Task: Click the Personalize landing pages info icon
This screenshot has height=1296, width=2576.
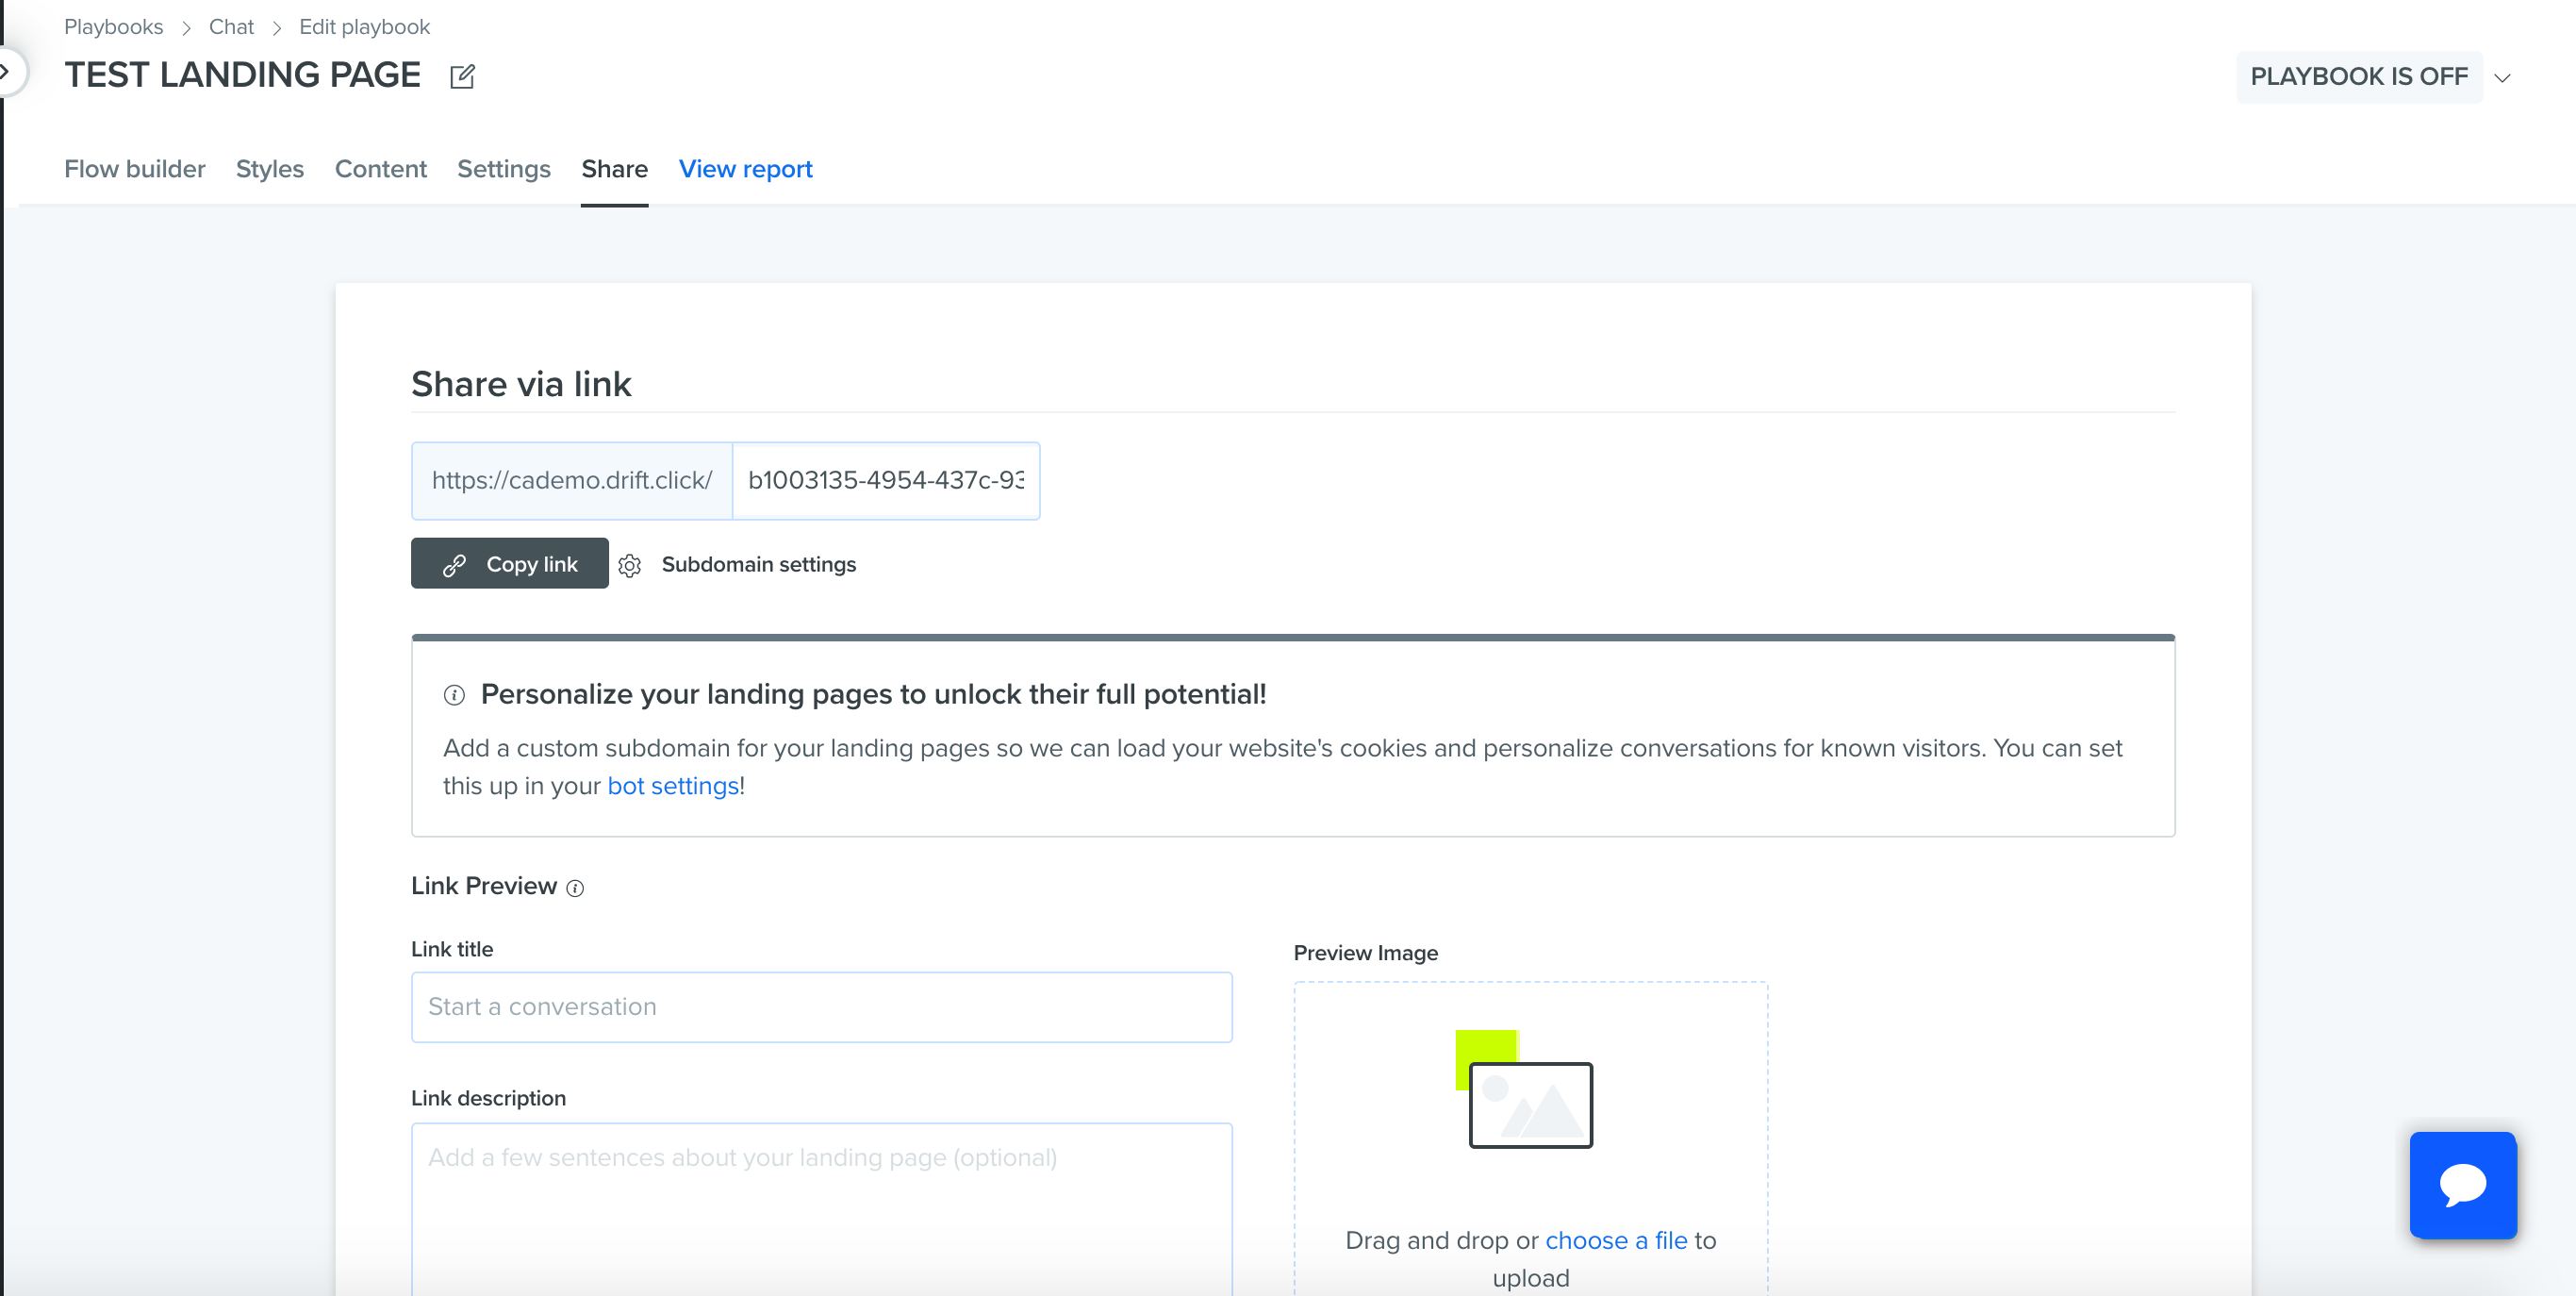Action: [454, 696]
